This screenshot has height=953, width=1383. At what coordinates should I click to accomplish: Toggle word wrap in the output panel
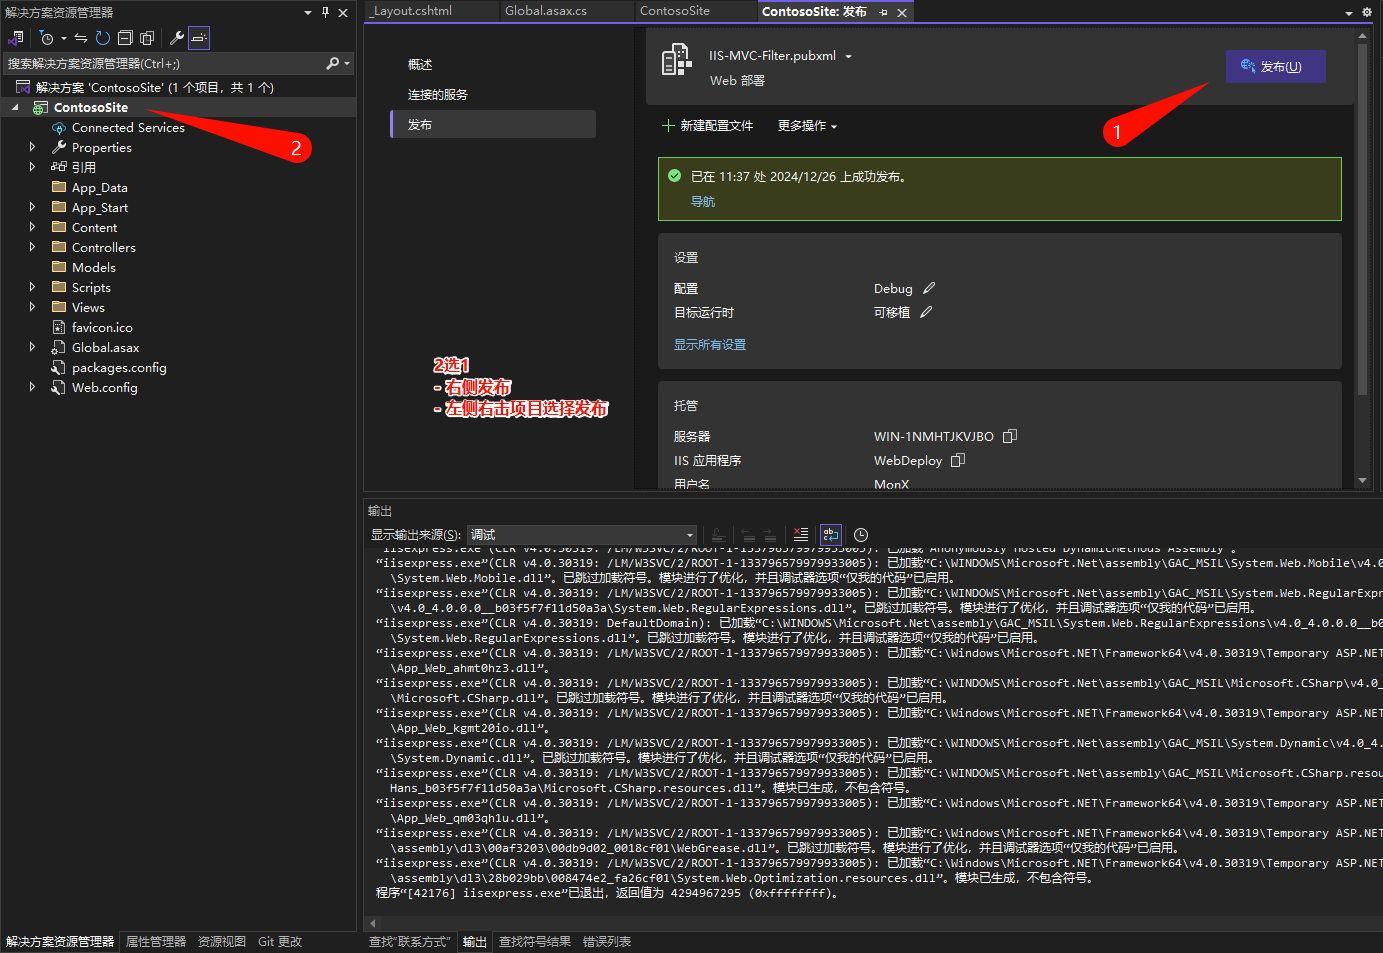[x=830, y=535]
